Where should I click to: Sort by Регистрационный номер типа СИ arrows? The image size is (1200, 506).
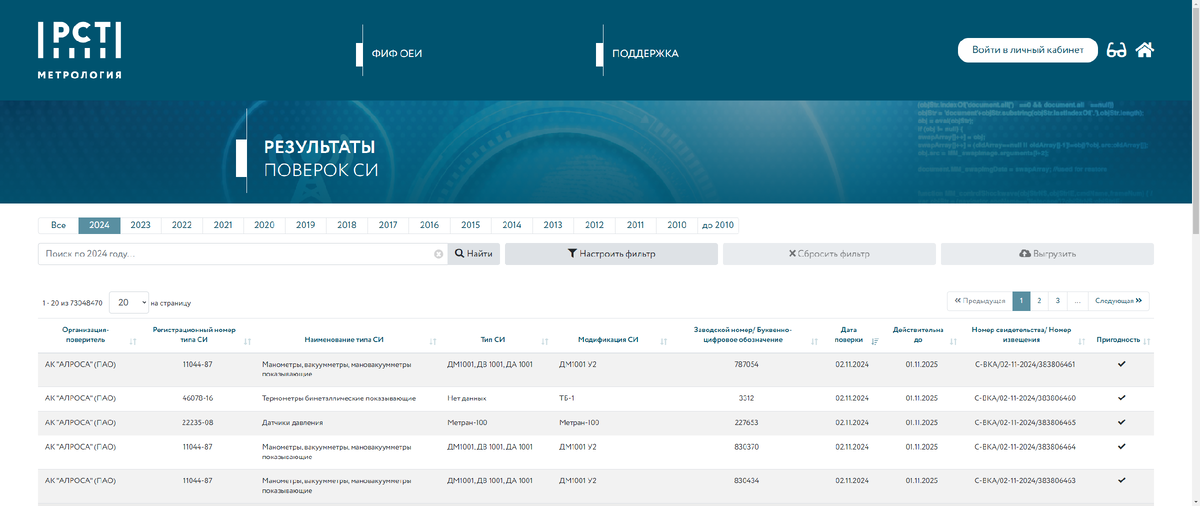[x=247, y=341]
